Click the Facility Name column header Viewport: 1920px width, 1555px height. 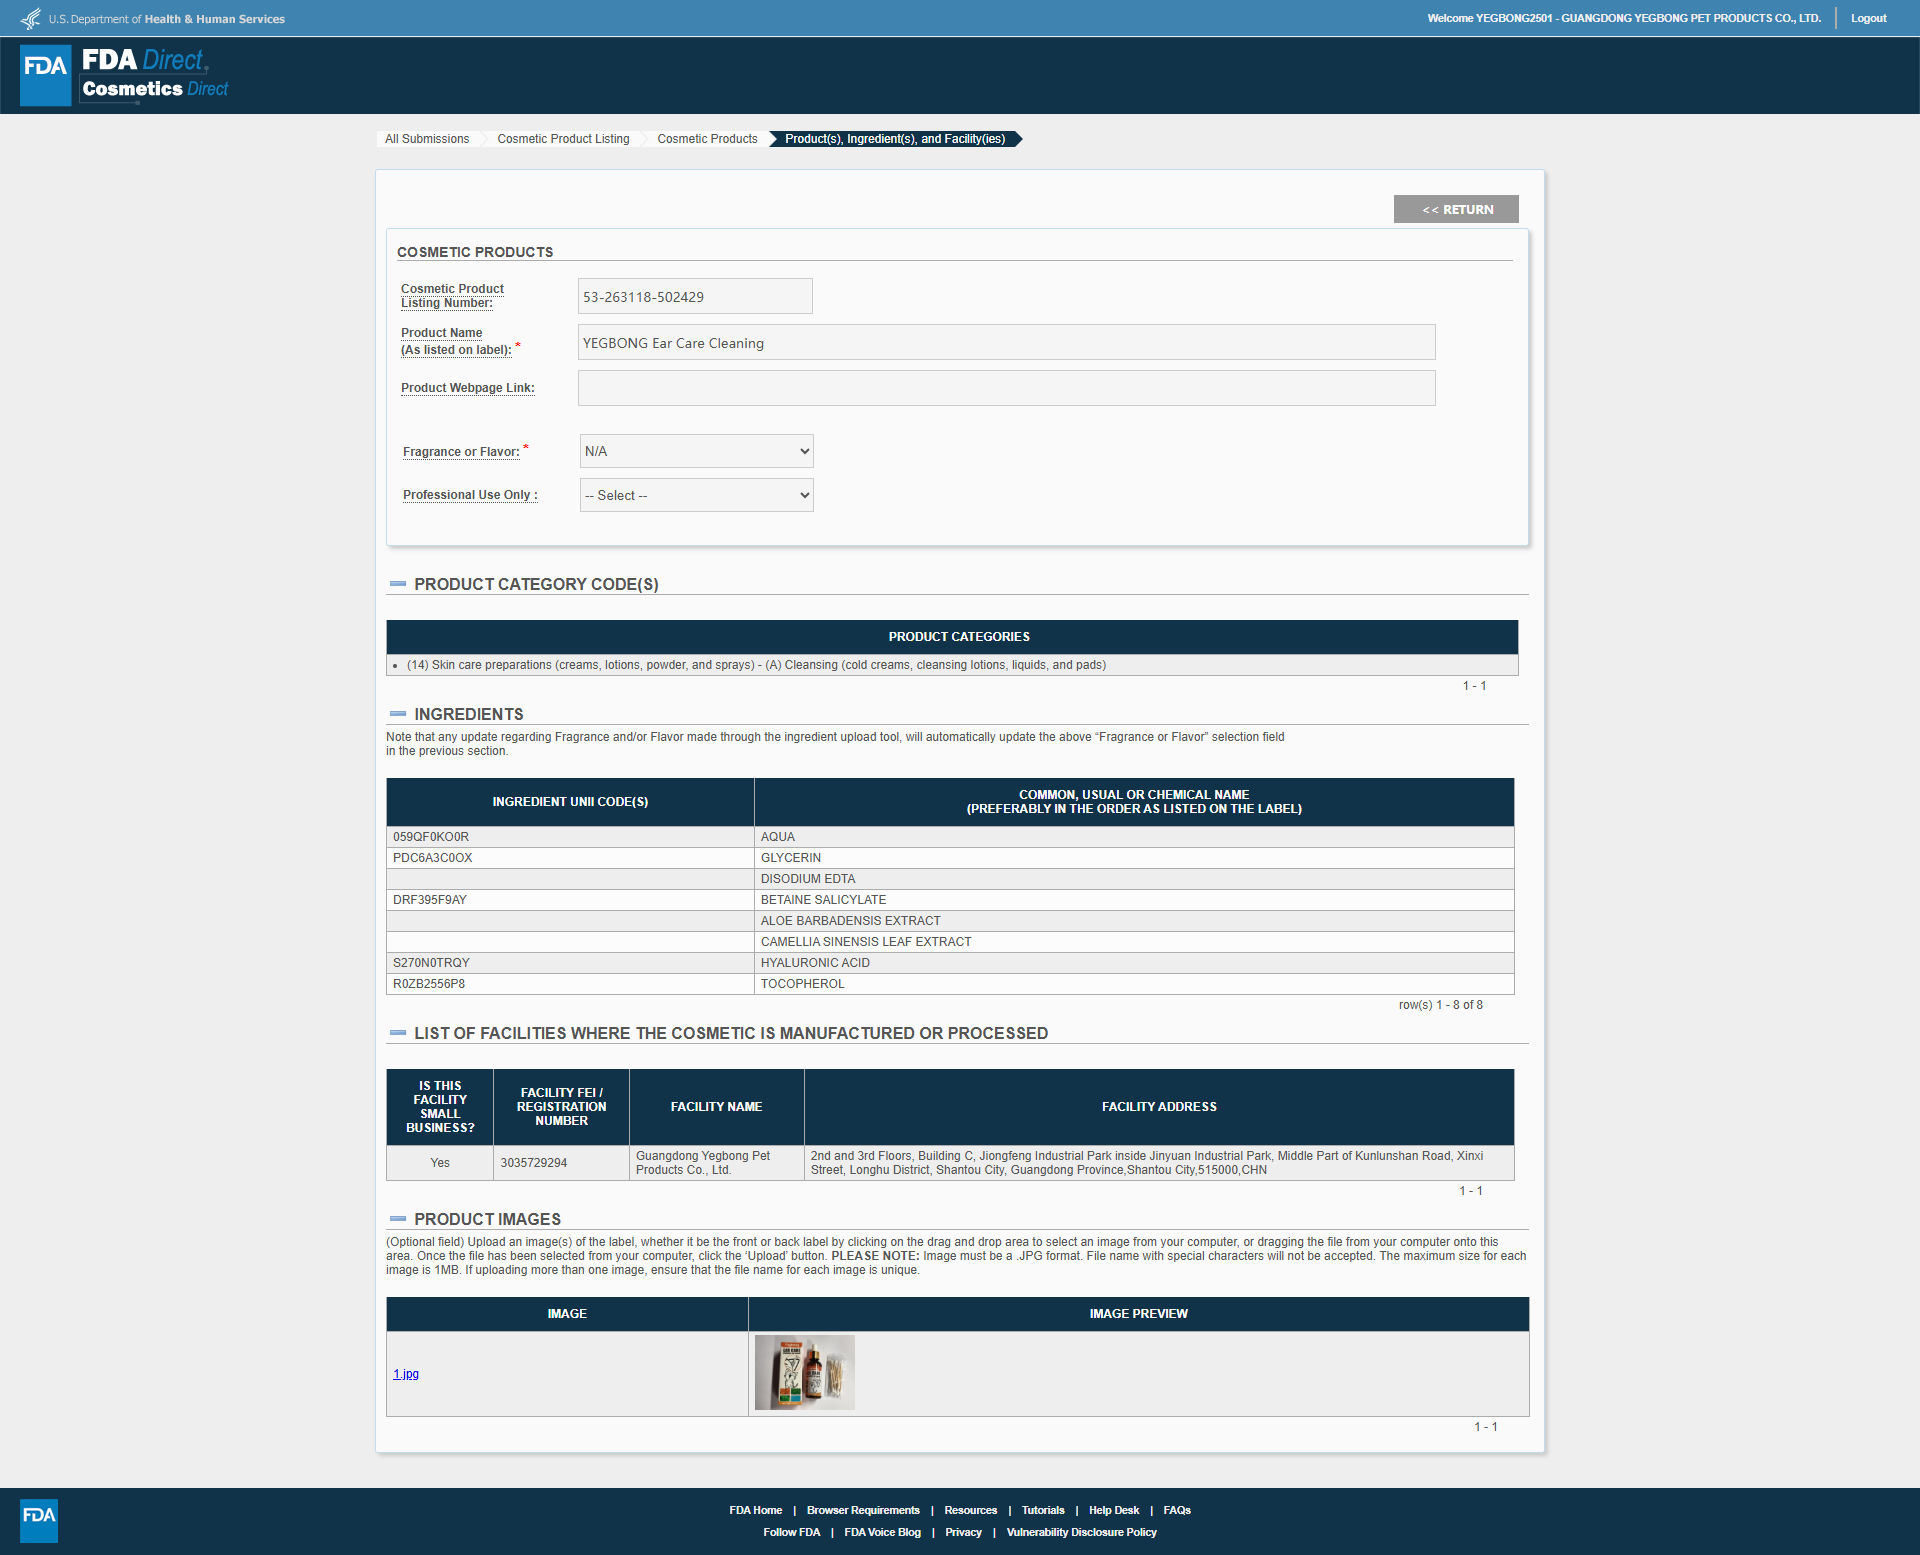(x=716, y=1107)
